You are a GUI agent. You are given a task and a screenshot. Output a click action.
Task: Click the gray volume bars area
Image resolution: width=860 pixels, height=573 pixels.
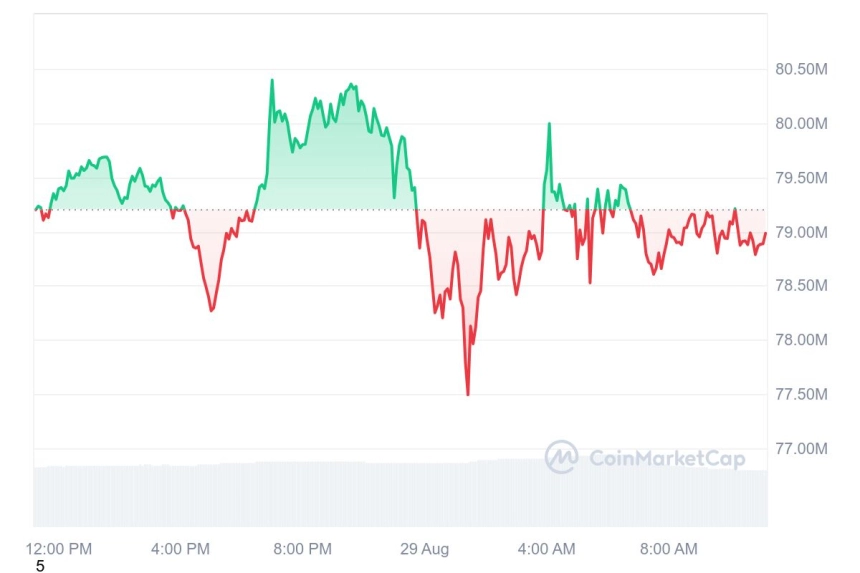tap(400, 493)
